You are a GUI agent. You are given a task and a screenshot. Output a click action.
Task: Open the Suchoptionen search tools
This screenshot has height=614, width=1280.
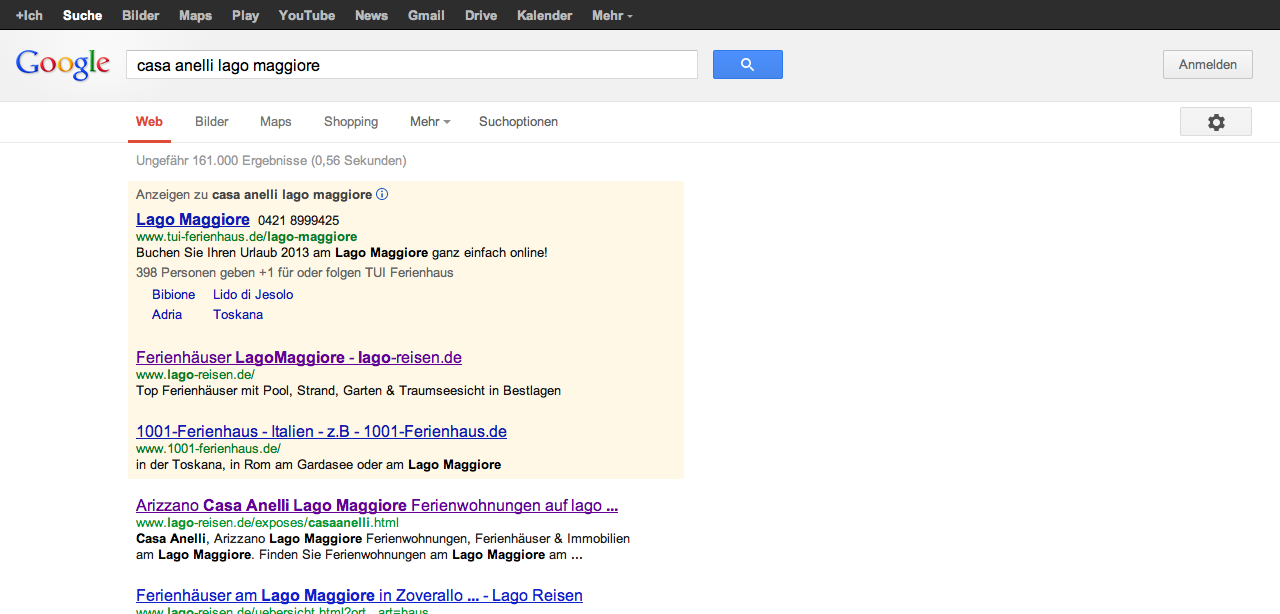[518, 122]
